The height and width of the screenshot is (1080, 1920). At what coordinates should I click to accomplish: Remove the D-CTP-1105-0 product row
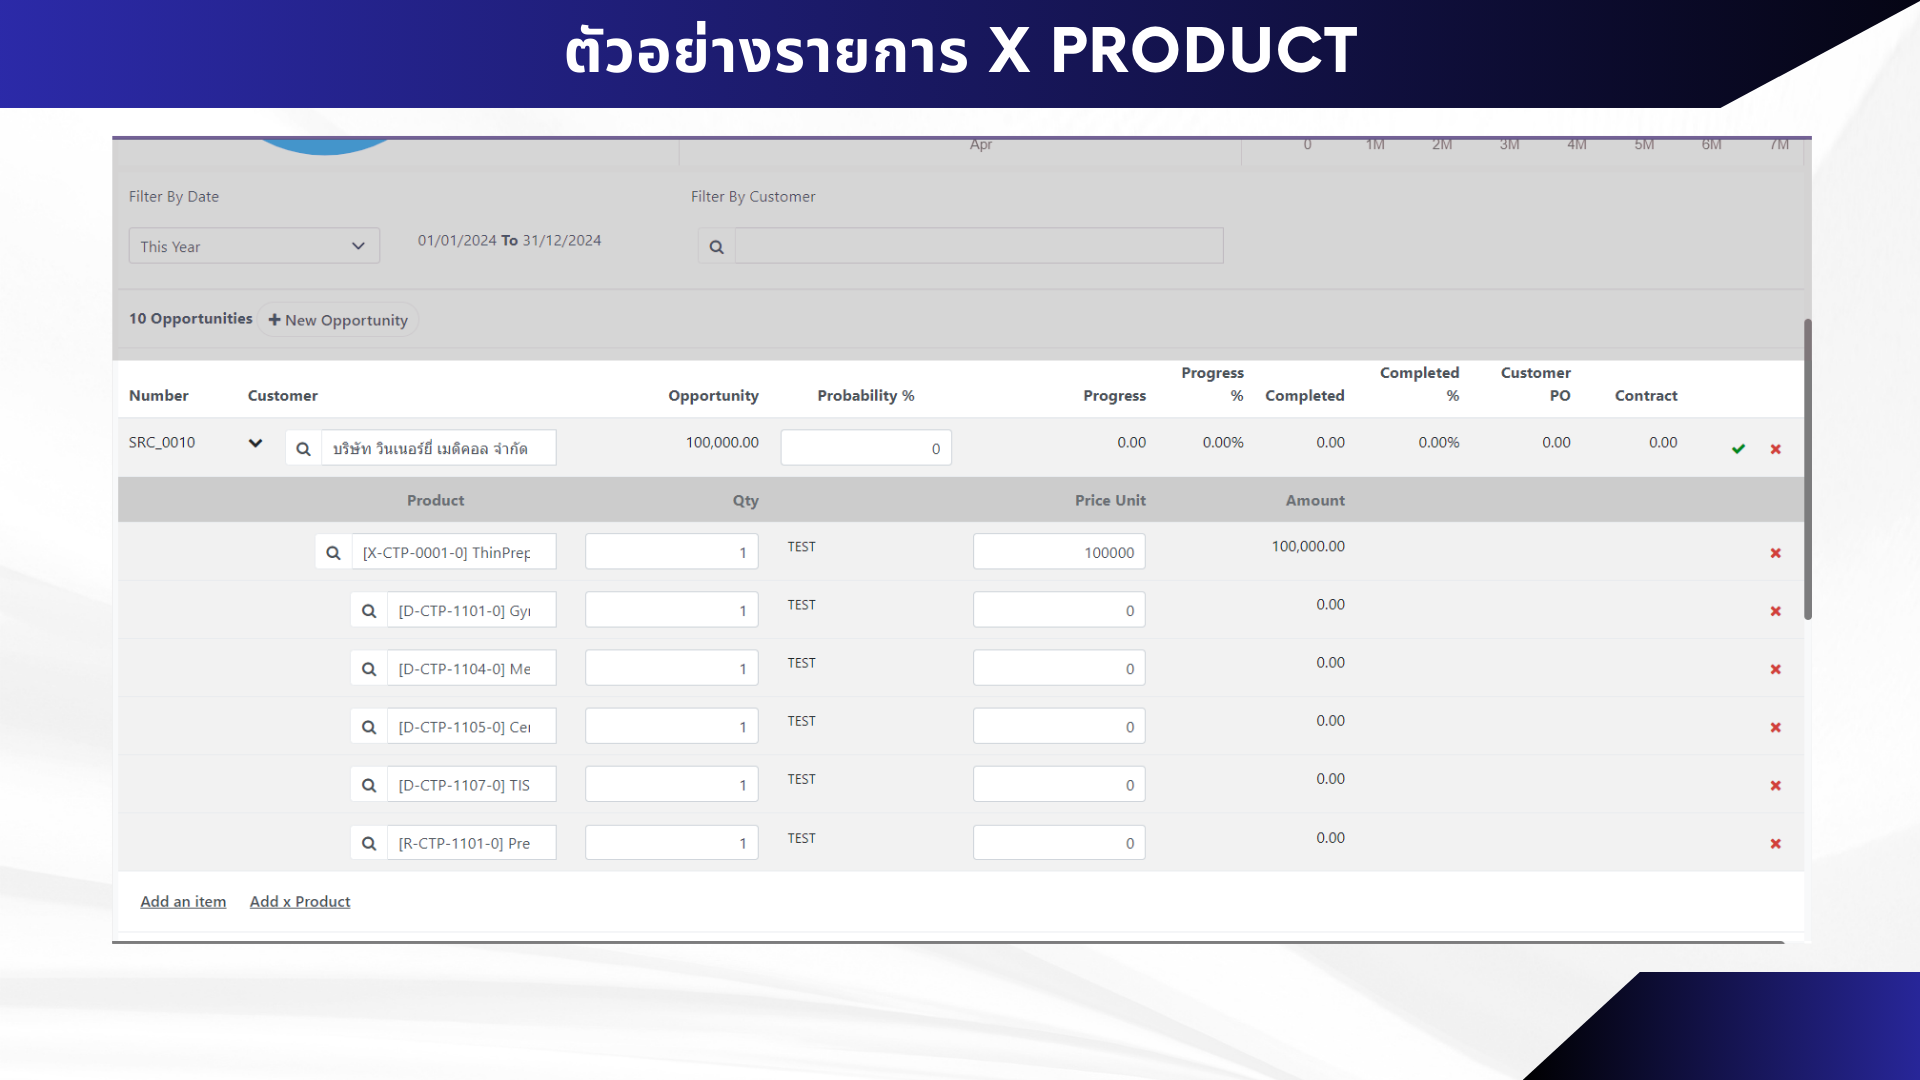click(x=1776, y=727)
